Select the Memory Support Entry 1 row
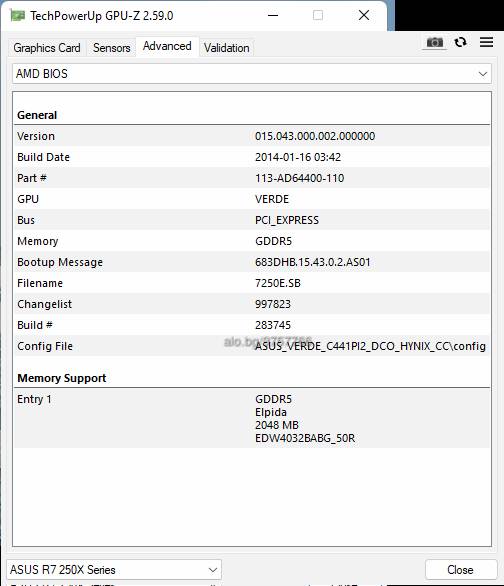The height and width of the screenshot is (586, 504). (x=252, y=418)
